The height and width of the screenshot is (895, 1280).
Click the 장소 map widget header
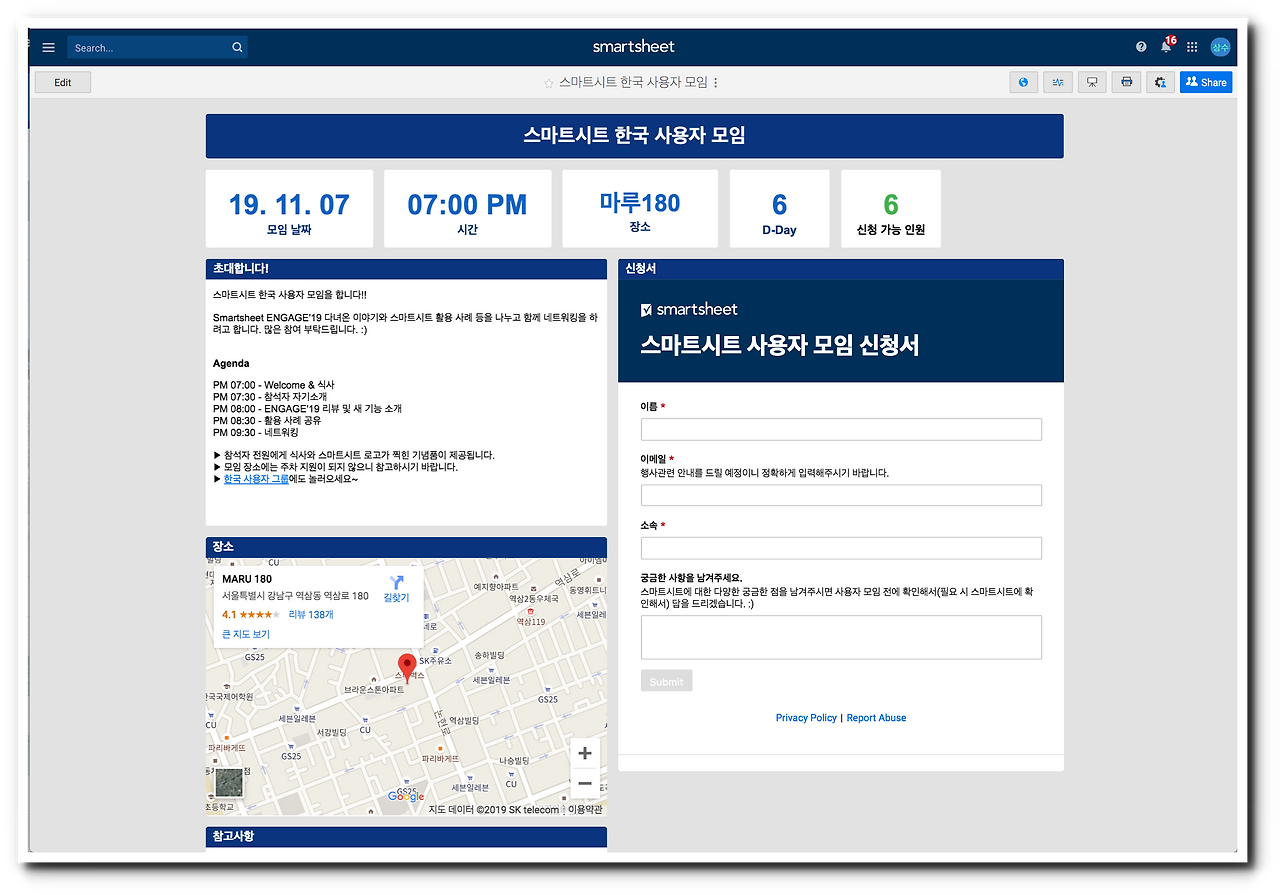point(406,547)
